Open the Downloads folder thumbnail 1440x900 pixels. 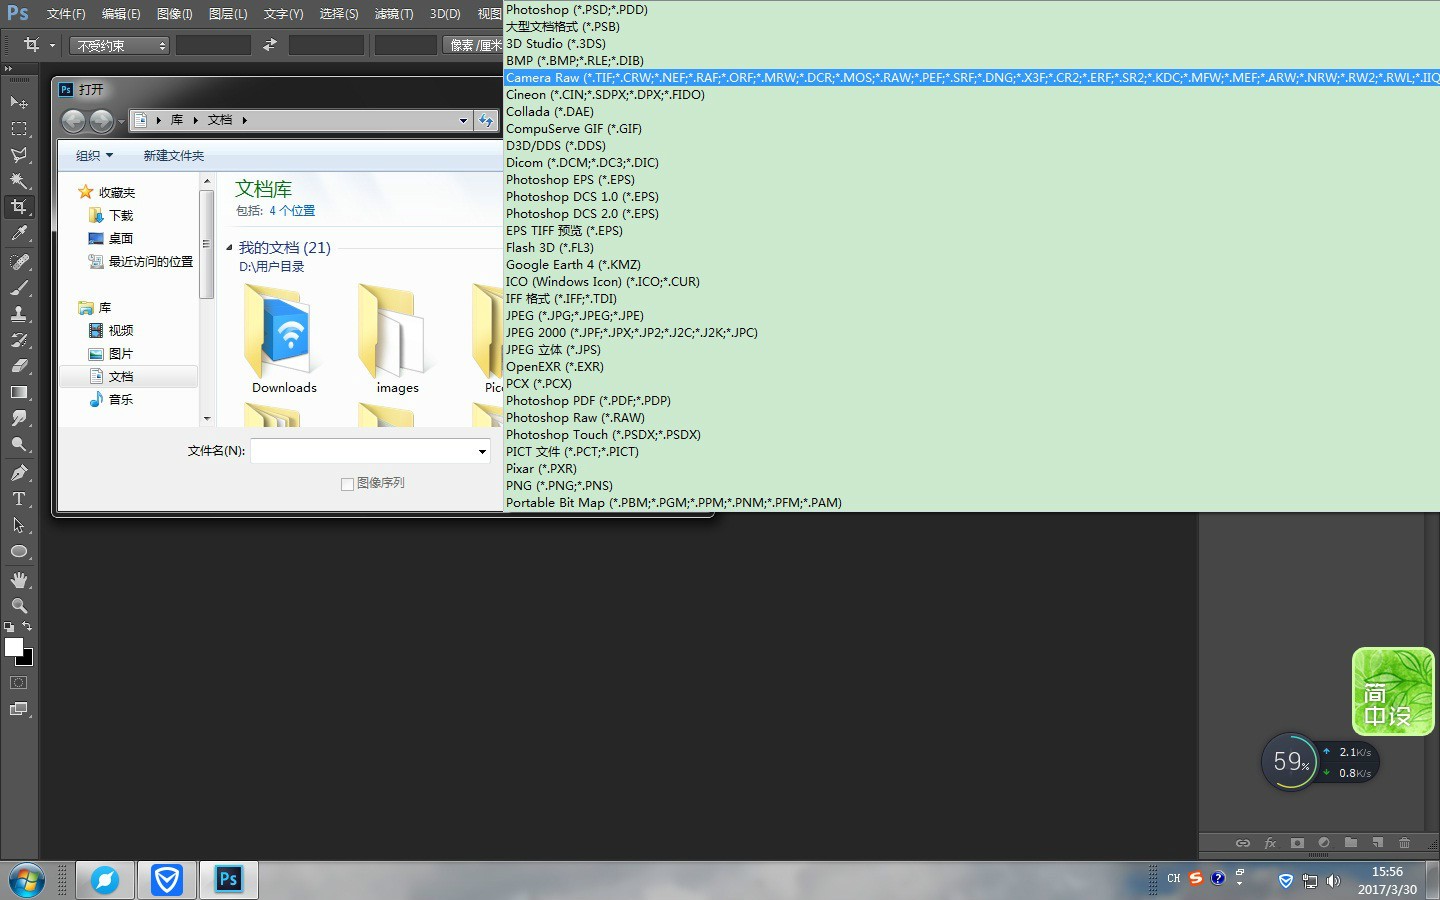coord(284,339)
